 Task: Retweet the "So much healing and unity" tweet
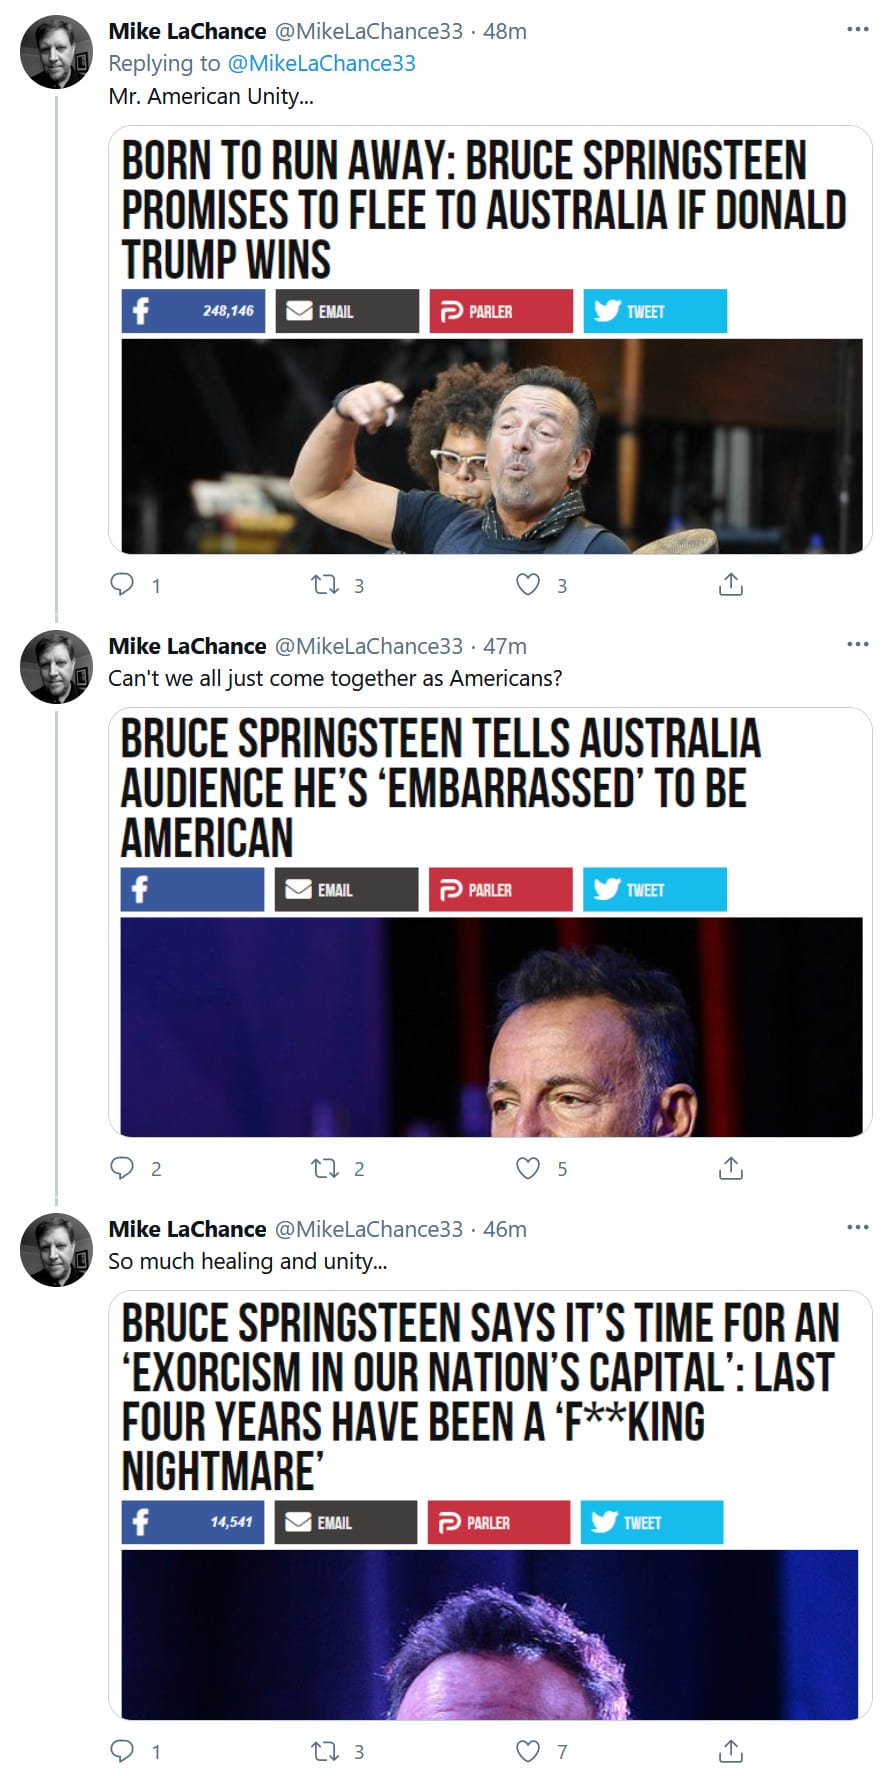(325, 1750)
